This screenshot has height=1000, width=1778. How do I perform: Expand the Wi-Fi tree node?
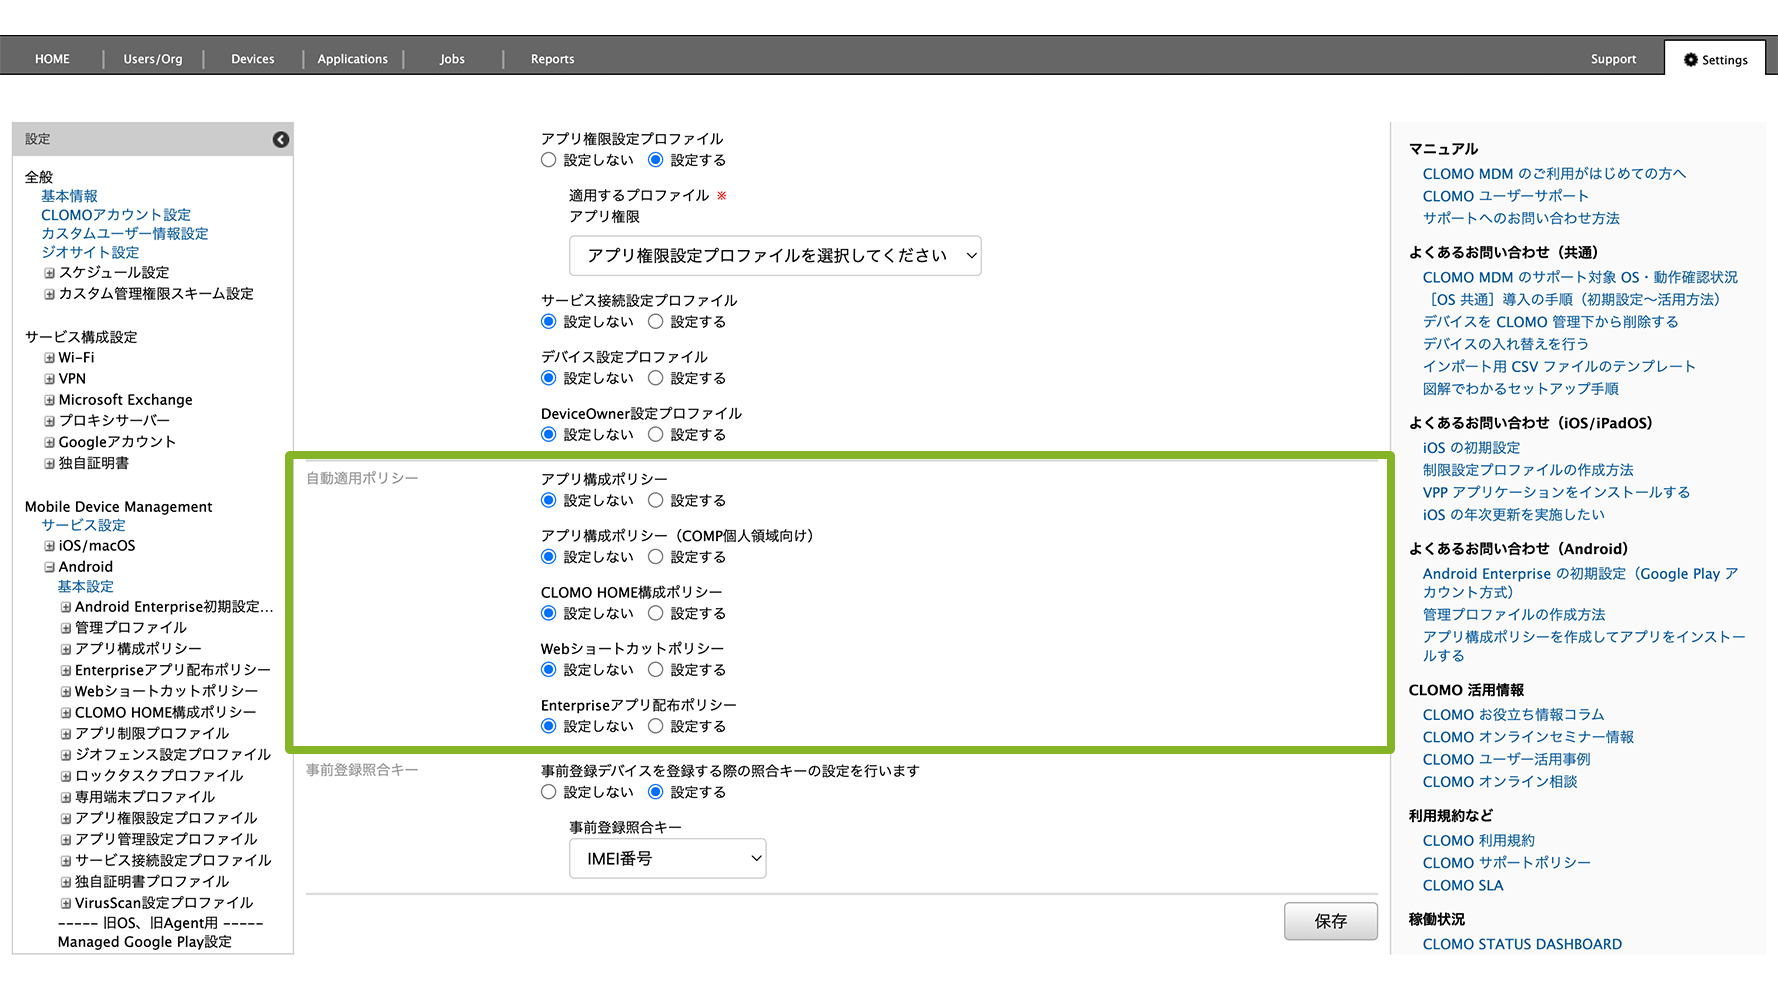(49, 358)
